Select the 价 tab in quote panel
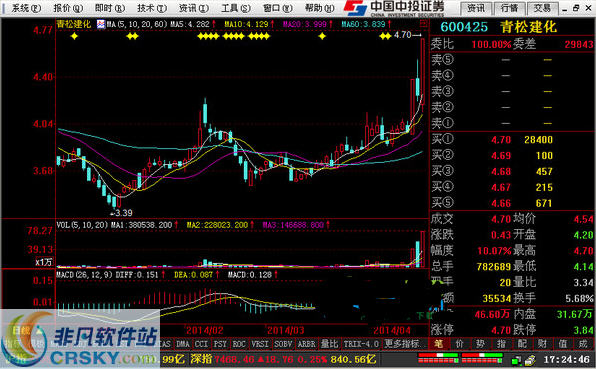This screenshot has width=596, height=369. pyautogui.click(x=460, y=344)
